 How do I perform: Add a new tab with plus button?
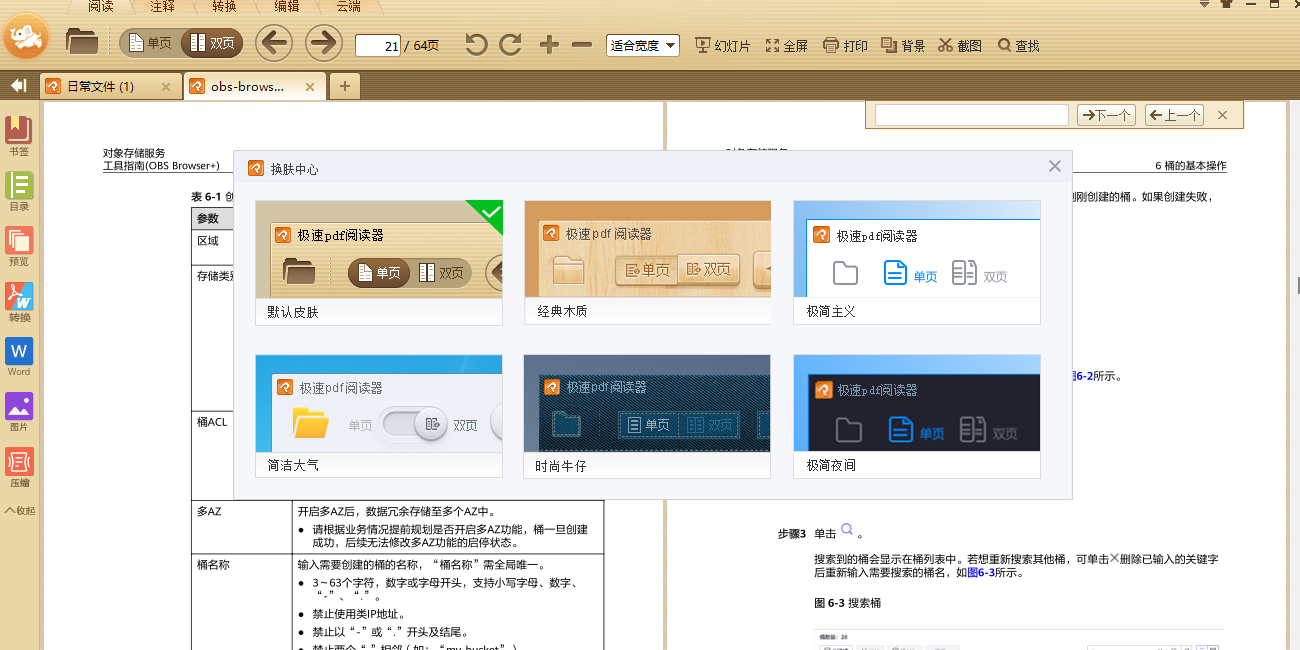(344, 87)
